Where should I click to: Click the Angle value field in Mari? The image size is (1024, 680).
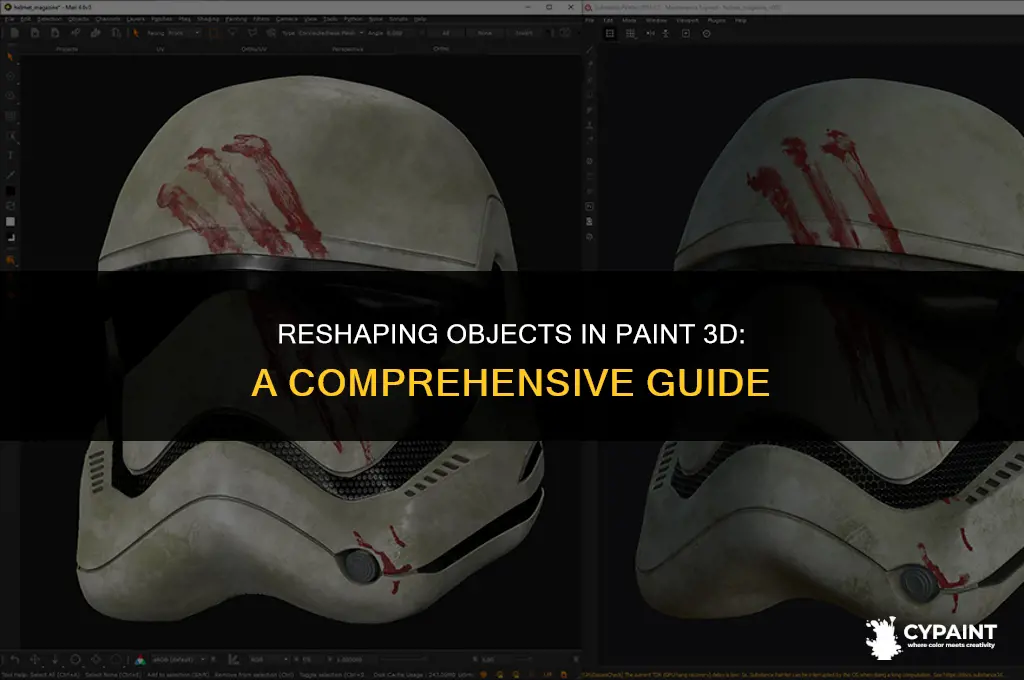click(x=403, y=33)
